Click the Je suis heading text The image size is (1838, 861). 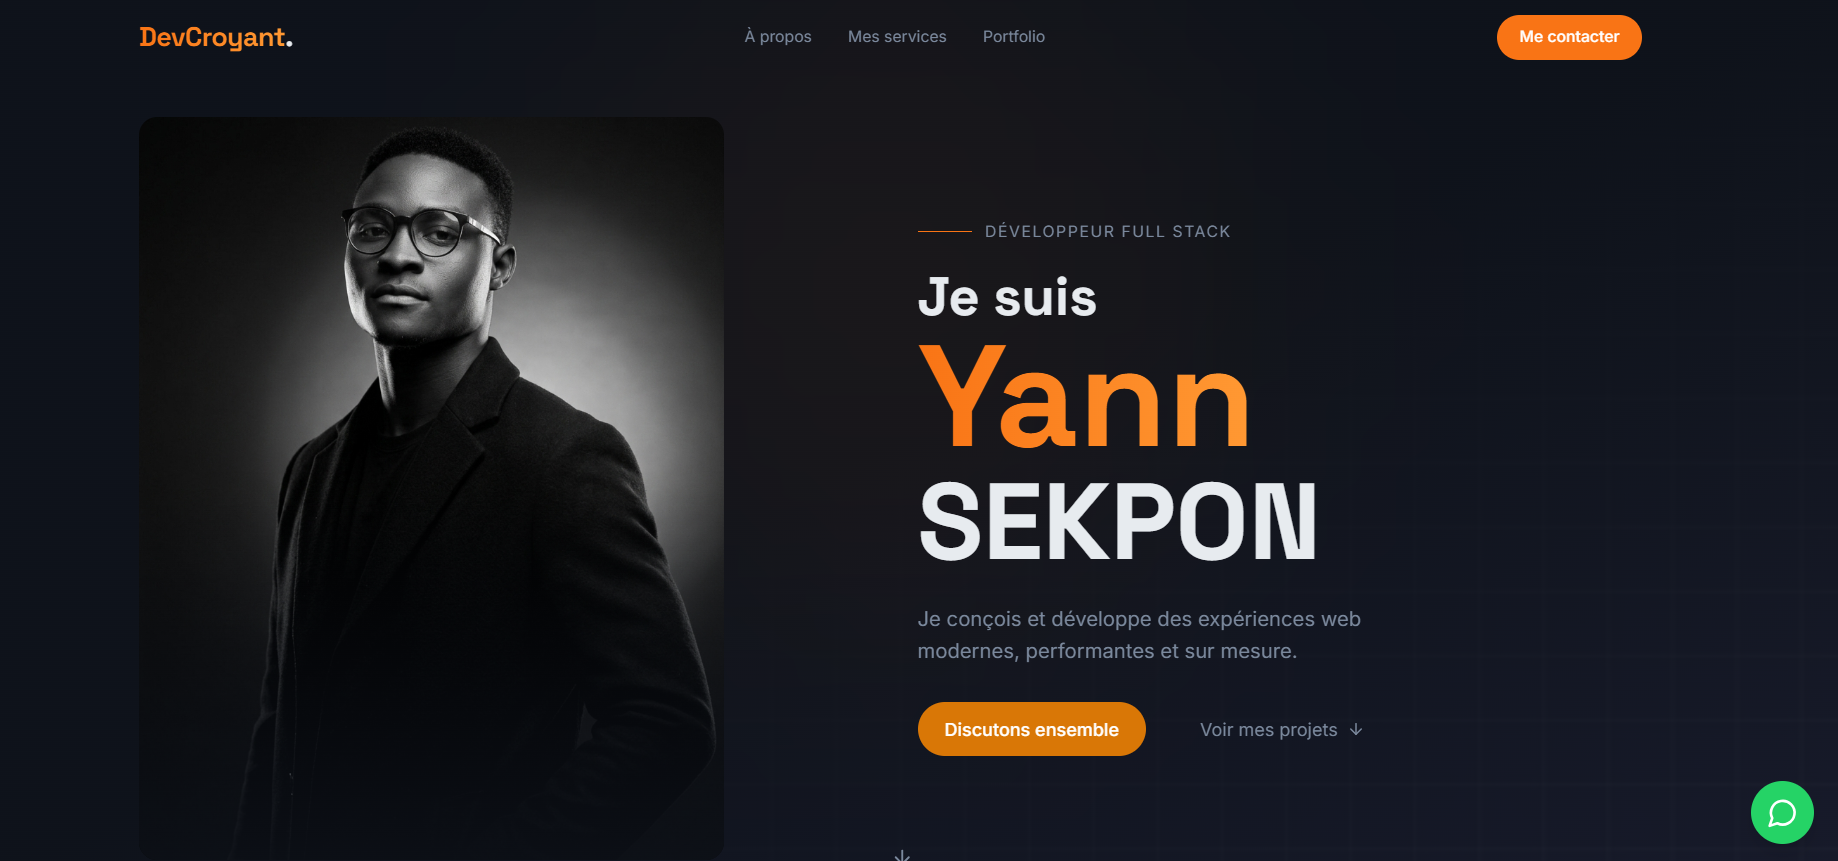point(1007,297)
